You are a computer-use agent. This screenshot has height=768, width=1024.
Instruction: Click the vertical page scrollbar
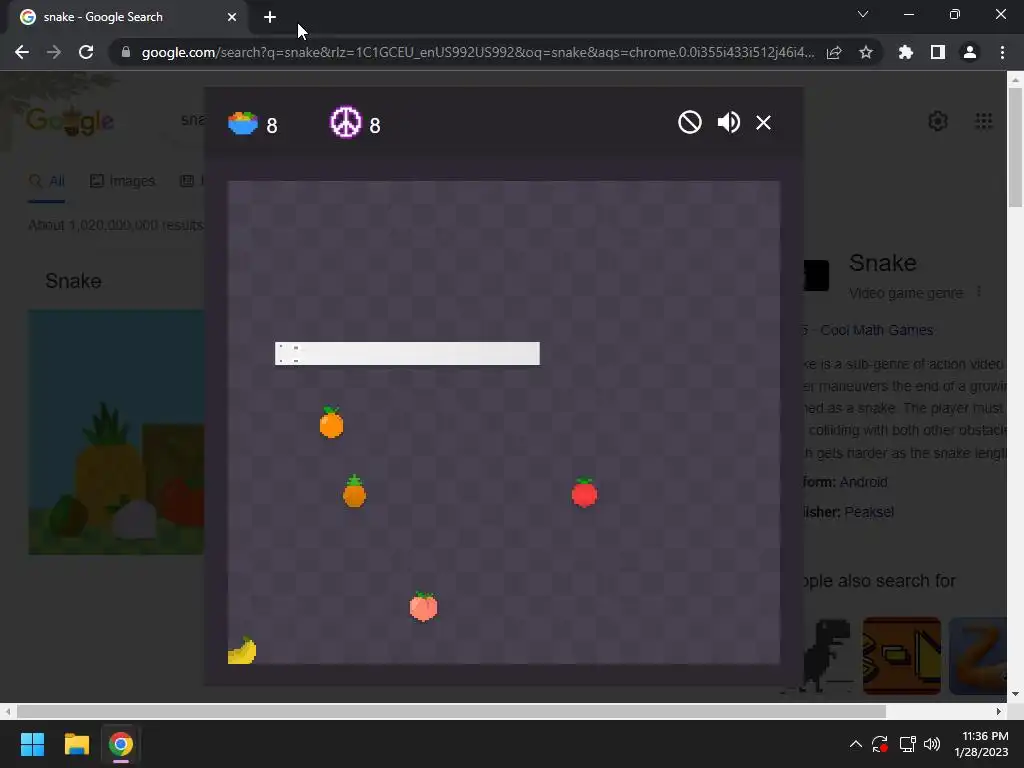pyautogui.click(x=1015, y=147)
